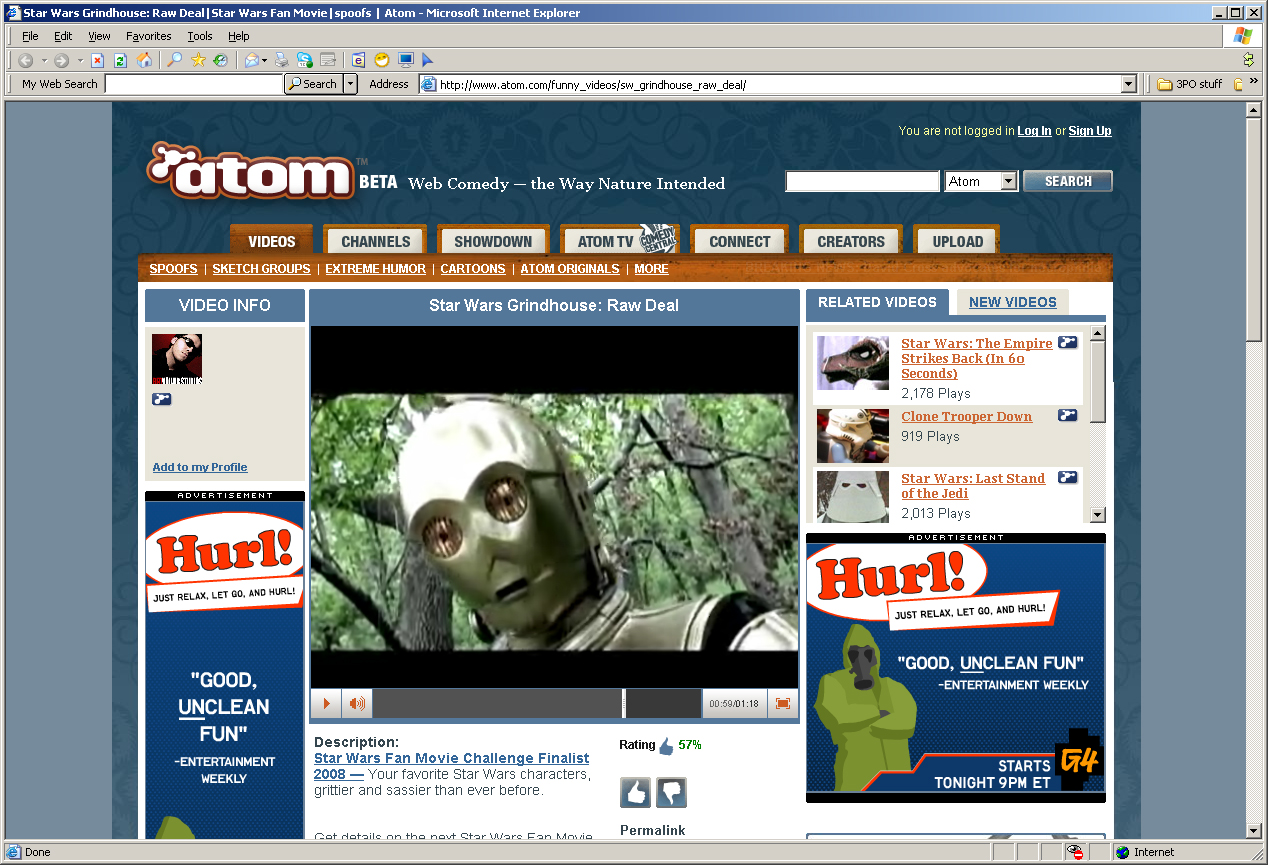Open the 3PO stuff links folder
Viewport: 1268px width, 865px height.
pos(1189,84)
